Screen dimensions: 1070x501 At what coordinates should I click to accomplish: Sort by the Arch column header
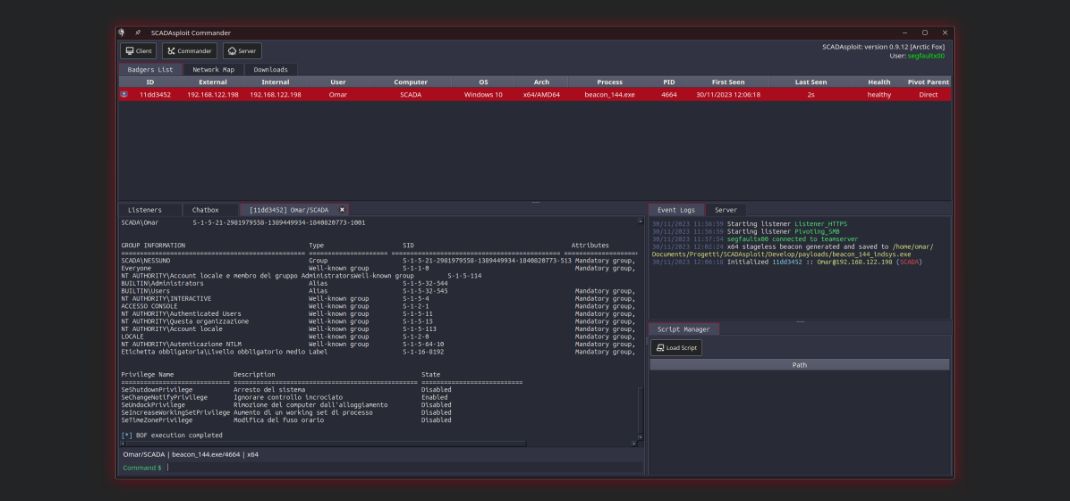[541, 82]
